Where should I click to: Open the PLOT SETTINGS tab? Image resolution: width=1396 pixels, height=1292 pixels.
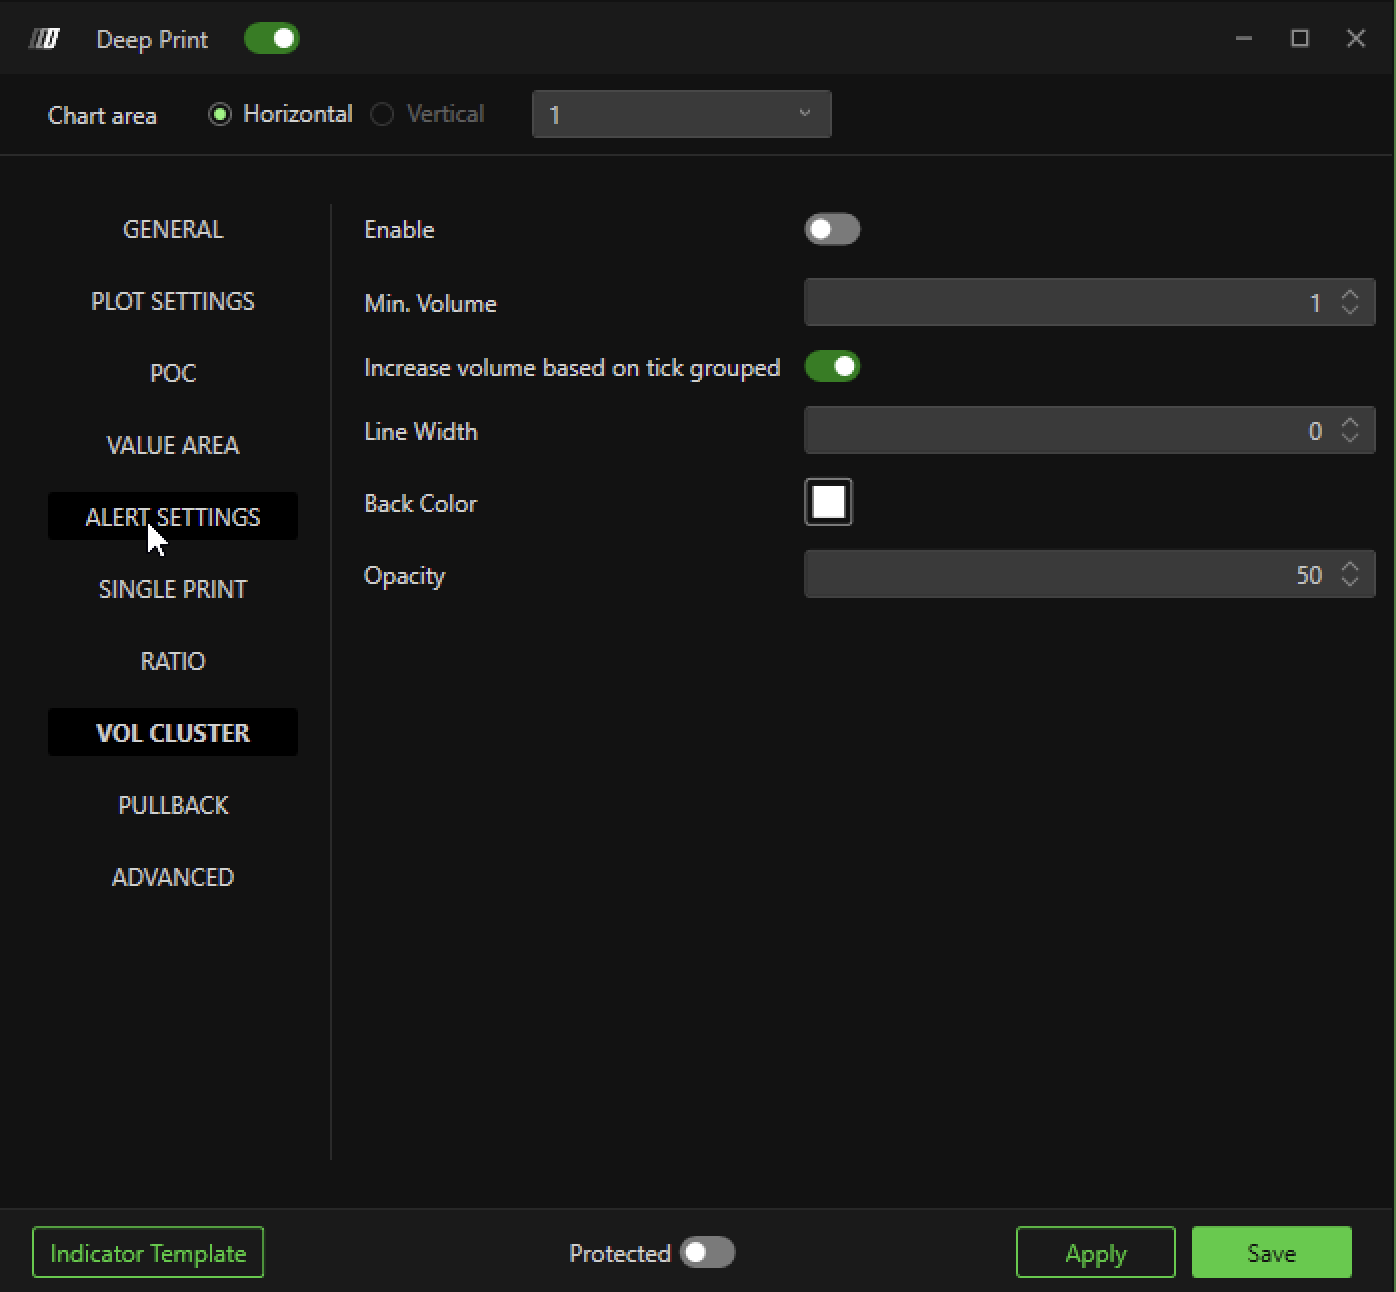173,302
